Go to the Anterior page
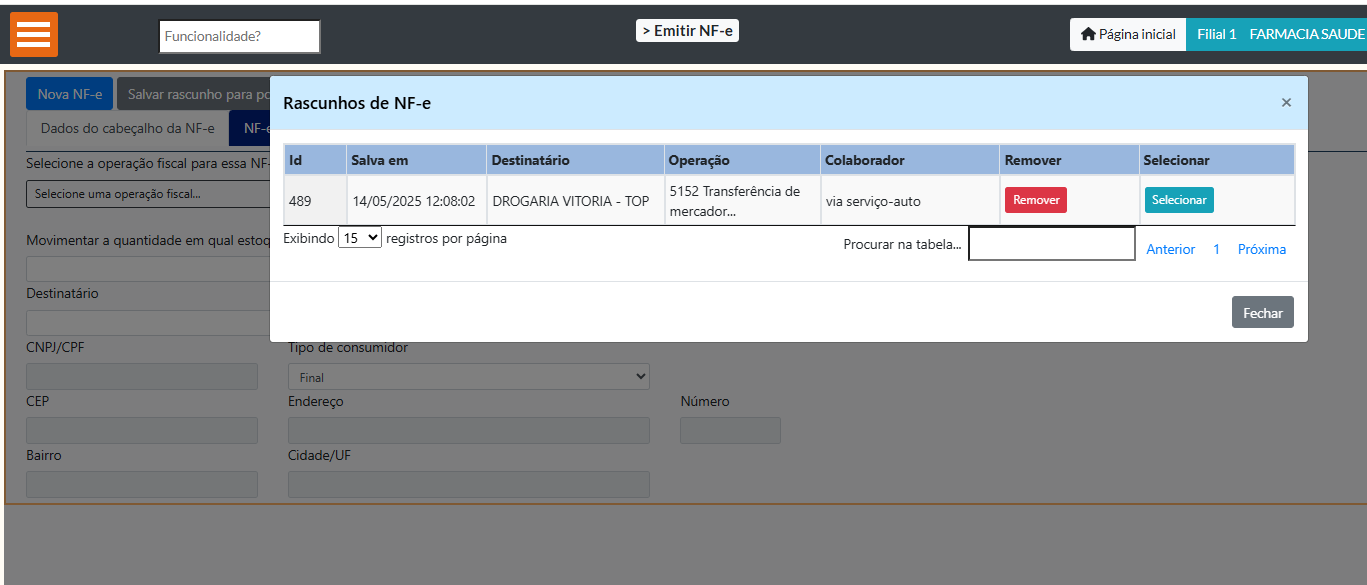Screen dimensions: 1367x585 tap(1170, 249)
